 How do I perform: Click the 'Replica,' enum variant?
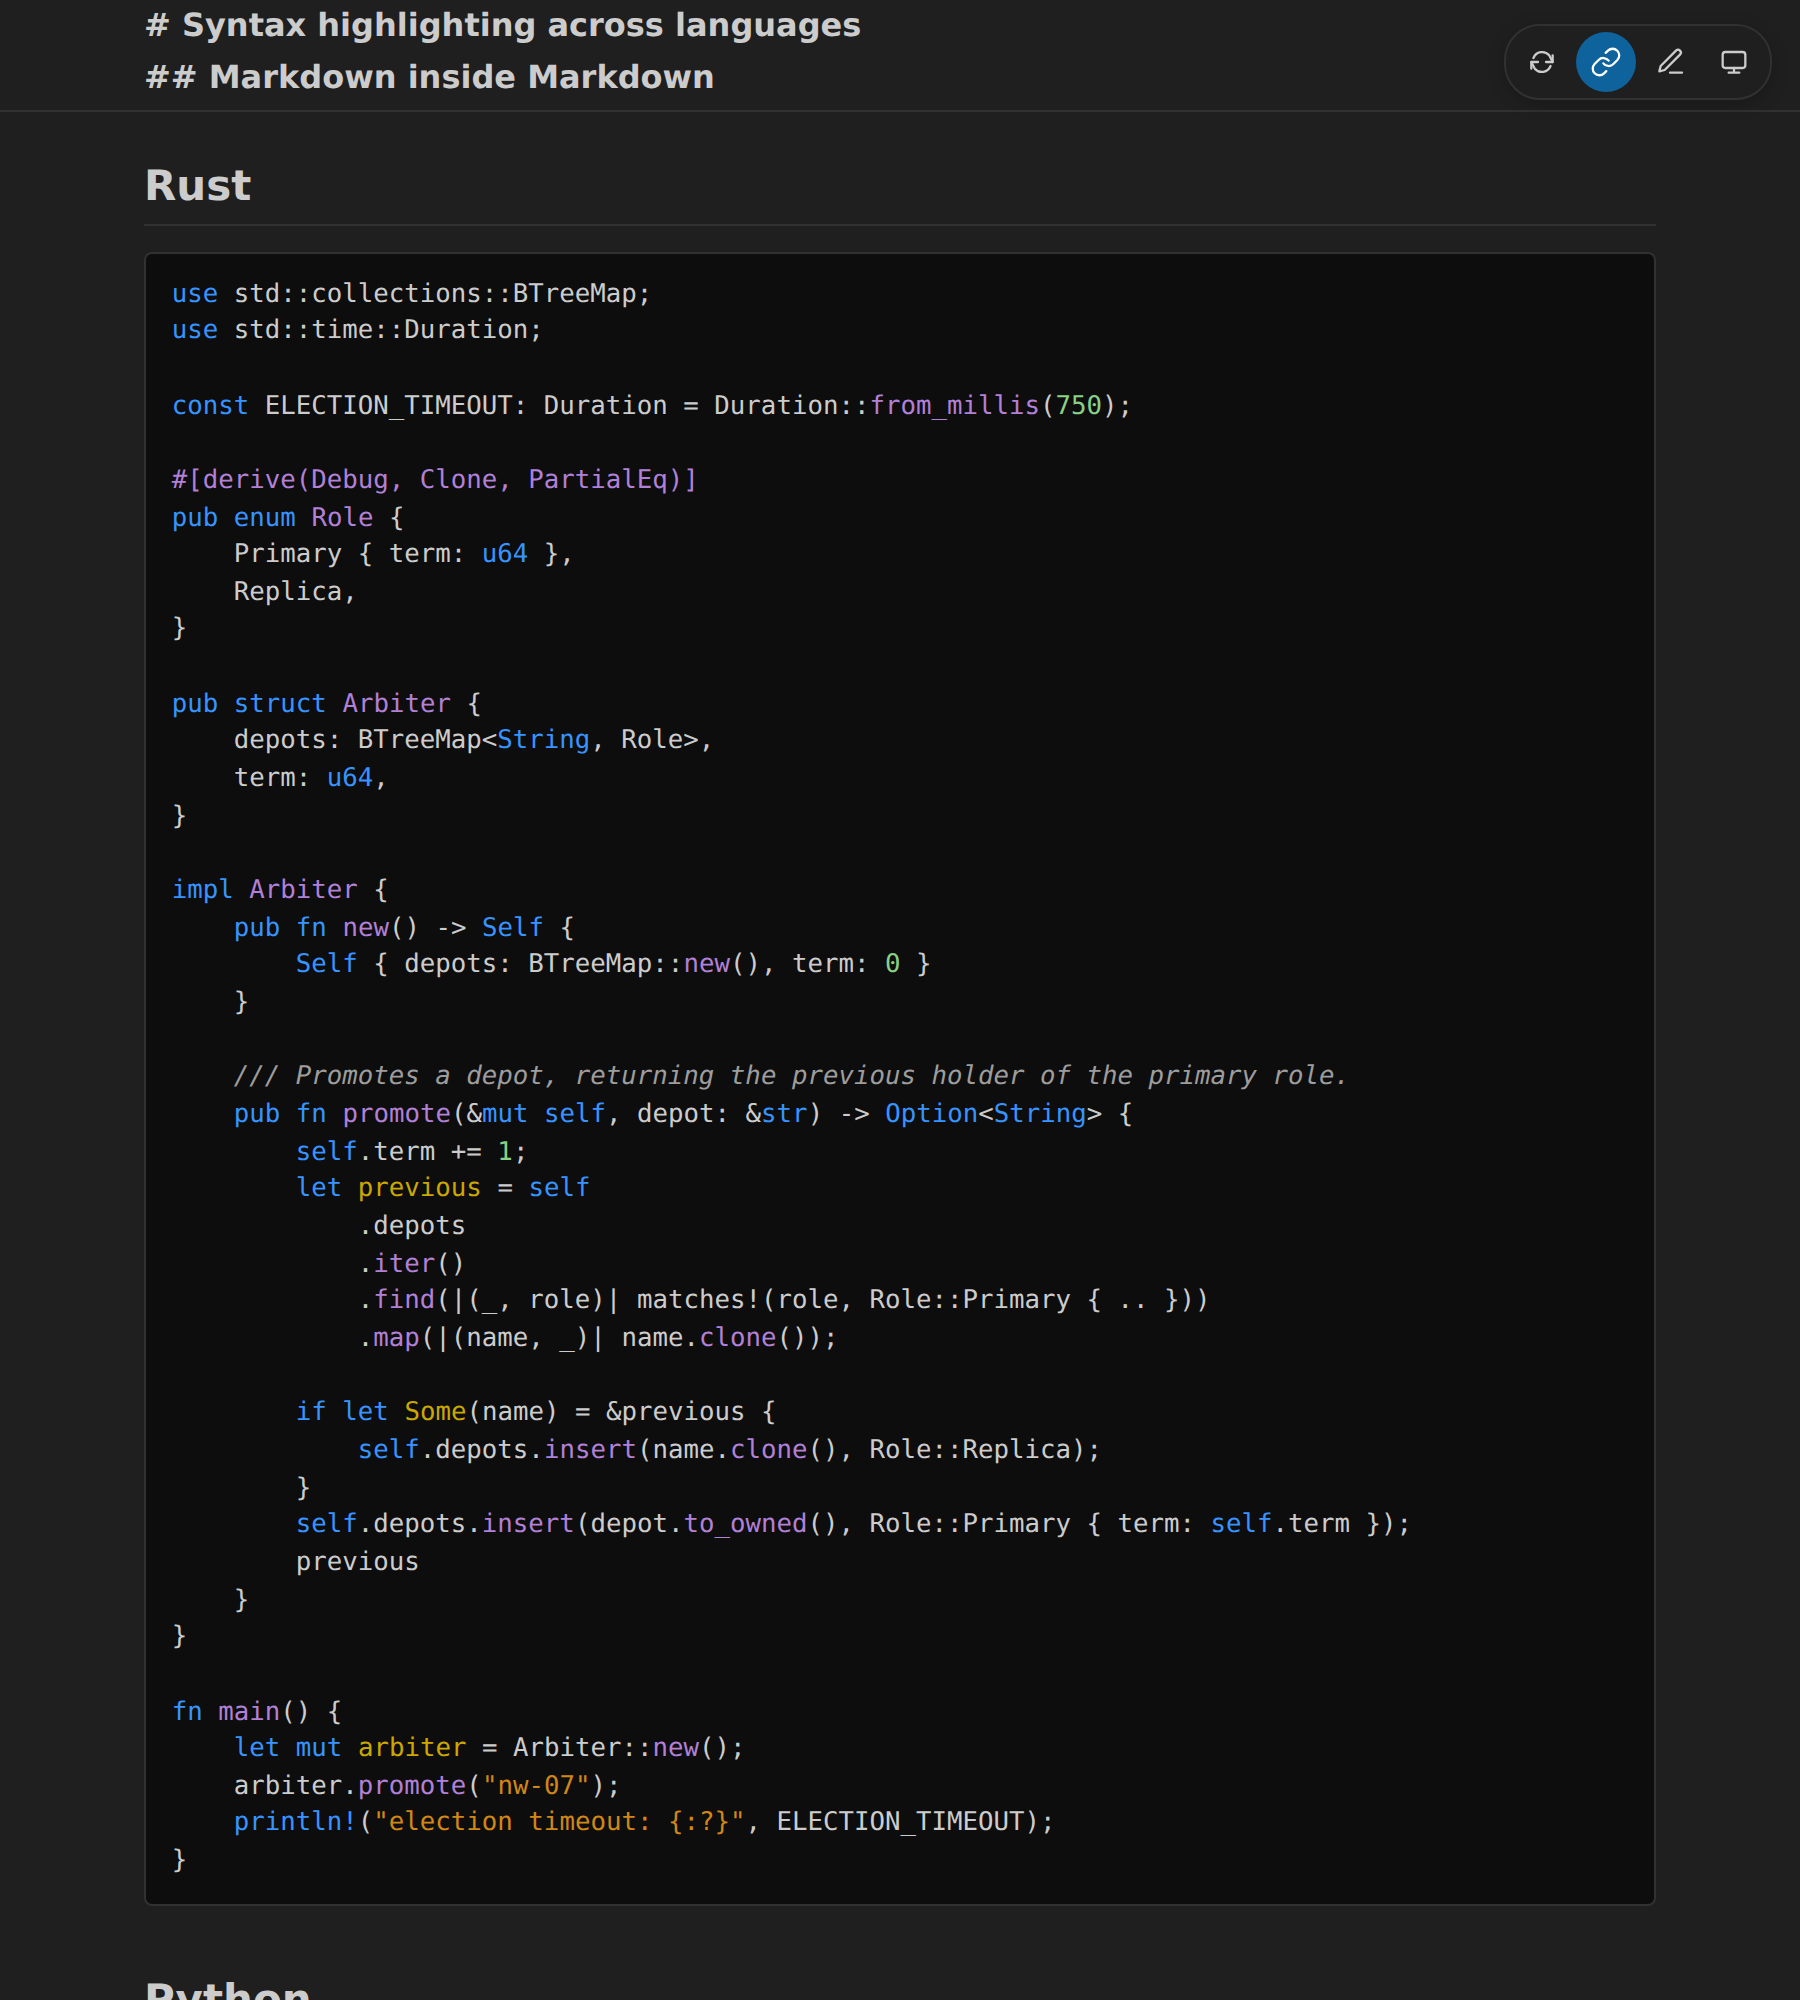(295, 591)
